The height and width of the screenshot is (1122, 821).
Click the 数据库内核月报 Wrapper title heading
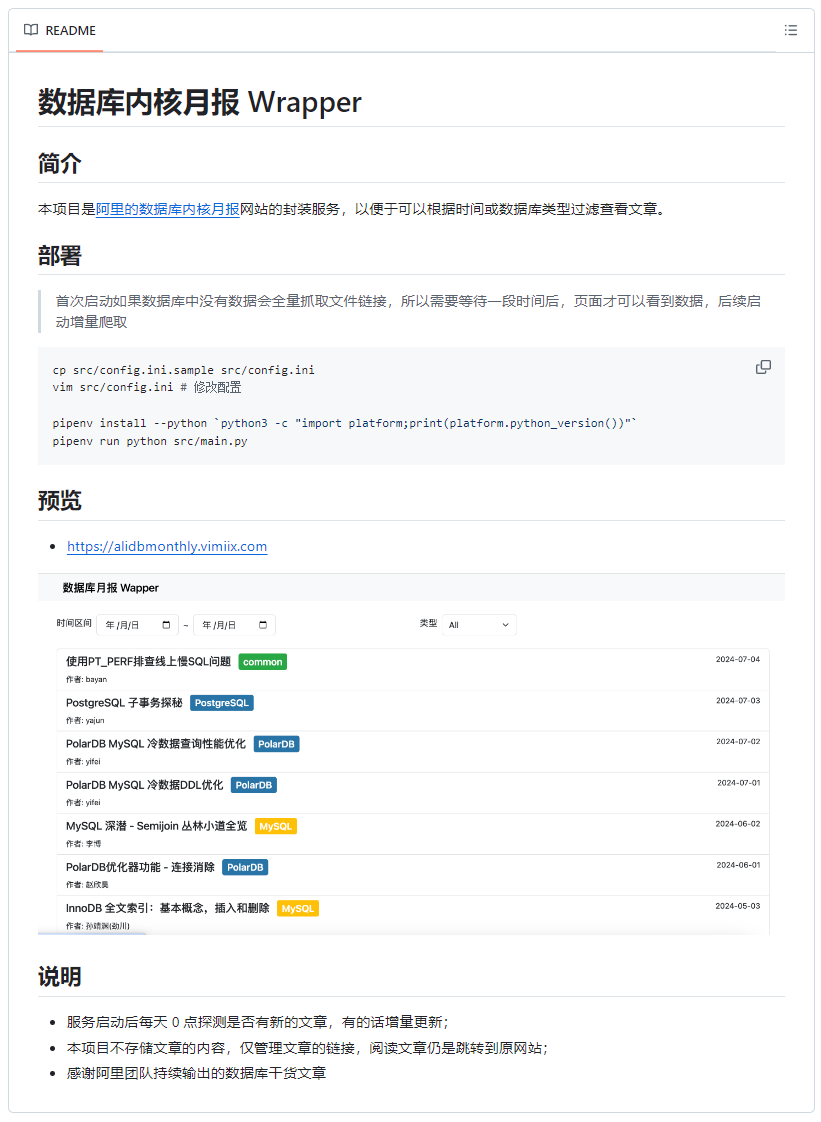click(x=200, y=102)
